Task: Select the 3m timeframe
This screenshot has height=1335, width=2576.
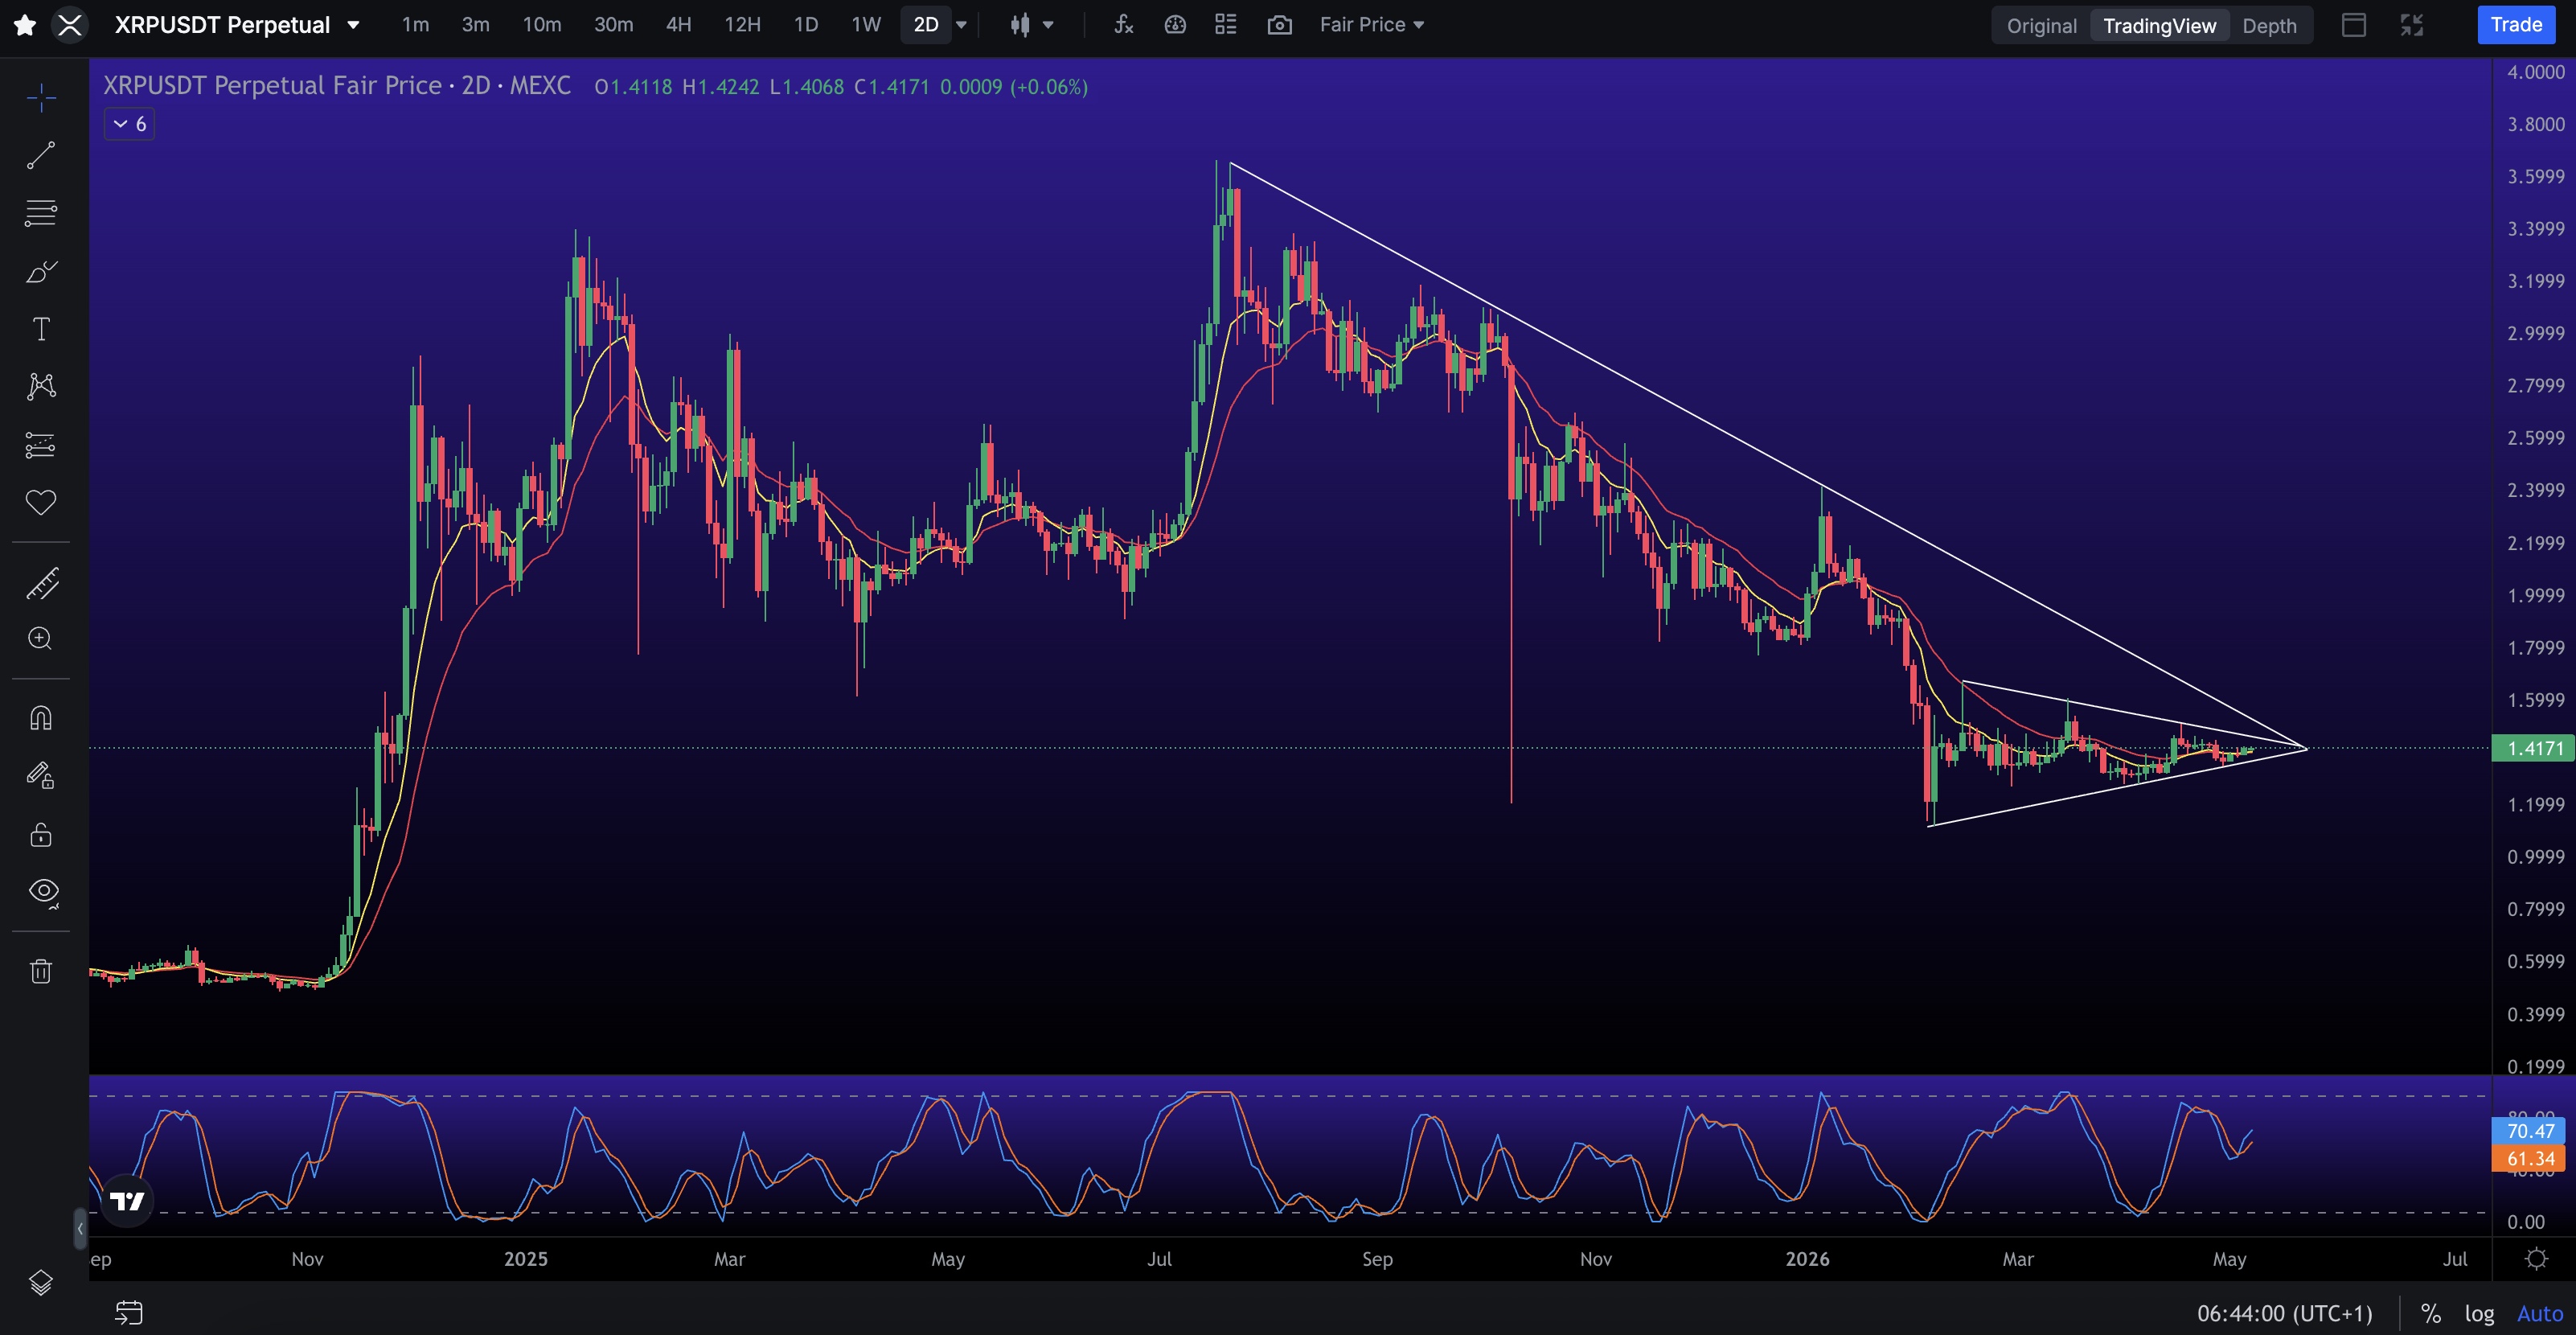Action: coord(476,25)
